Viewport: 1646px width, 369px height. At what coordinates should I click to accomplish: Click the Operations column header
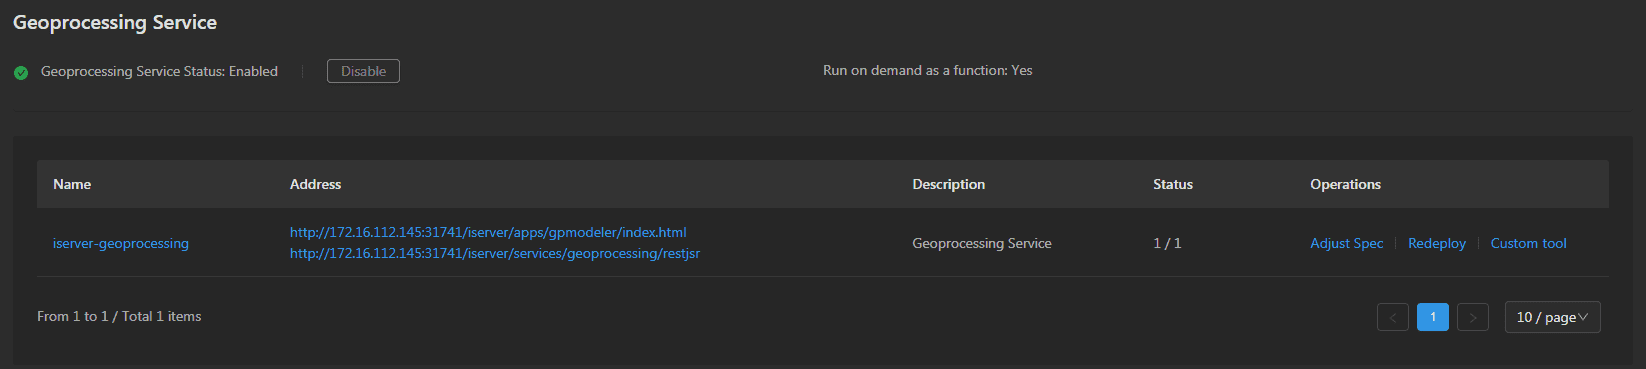[1345, 184]
